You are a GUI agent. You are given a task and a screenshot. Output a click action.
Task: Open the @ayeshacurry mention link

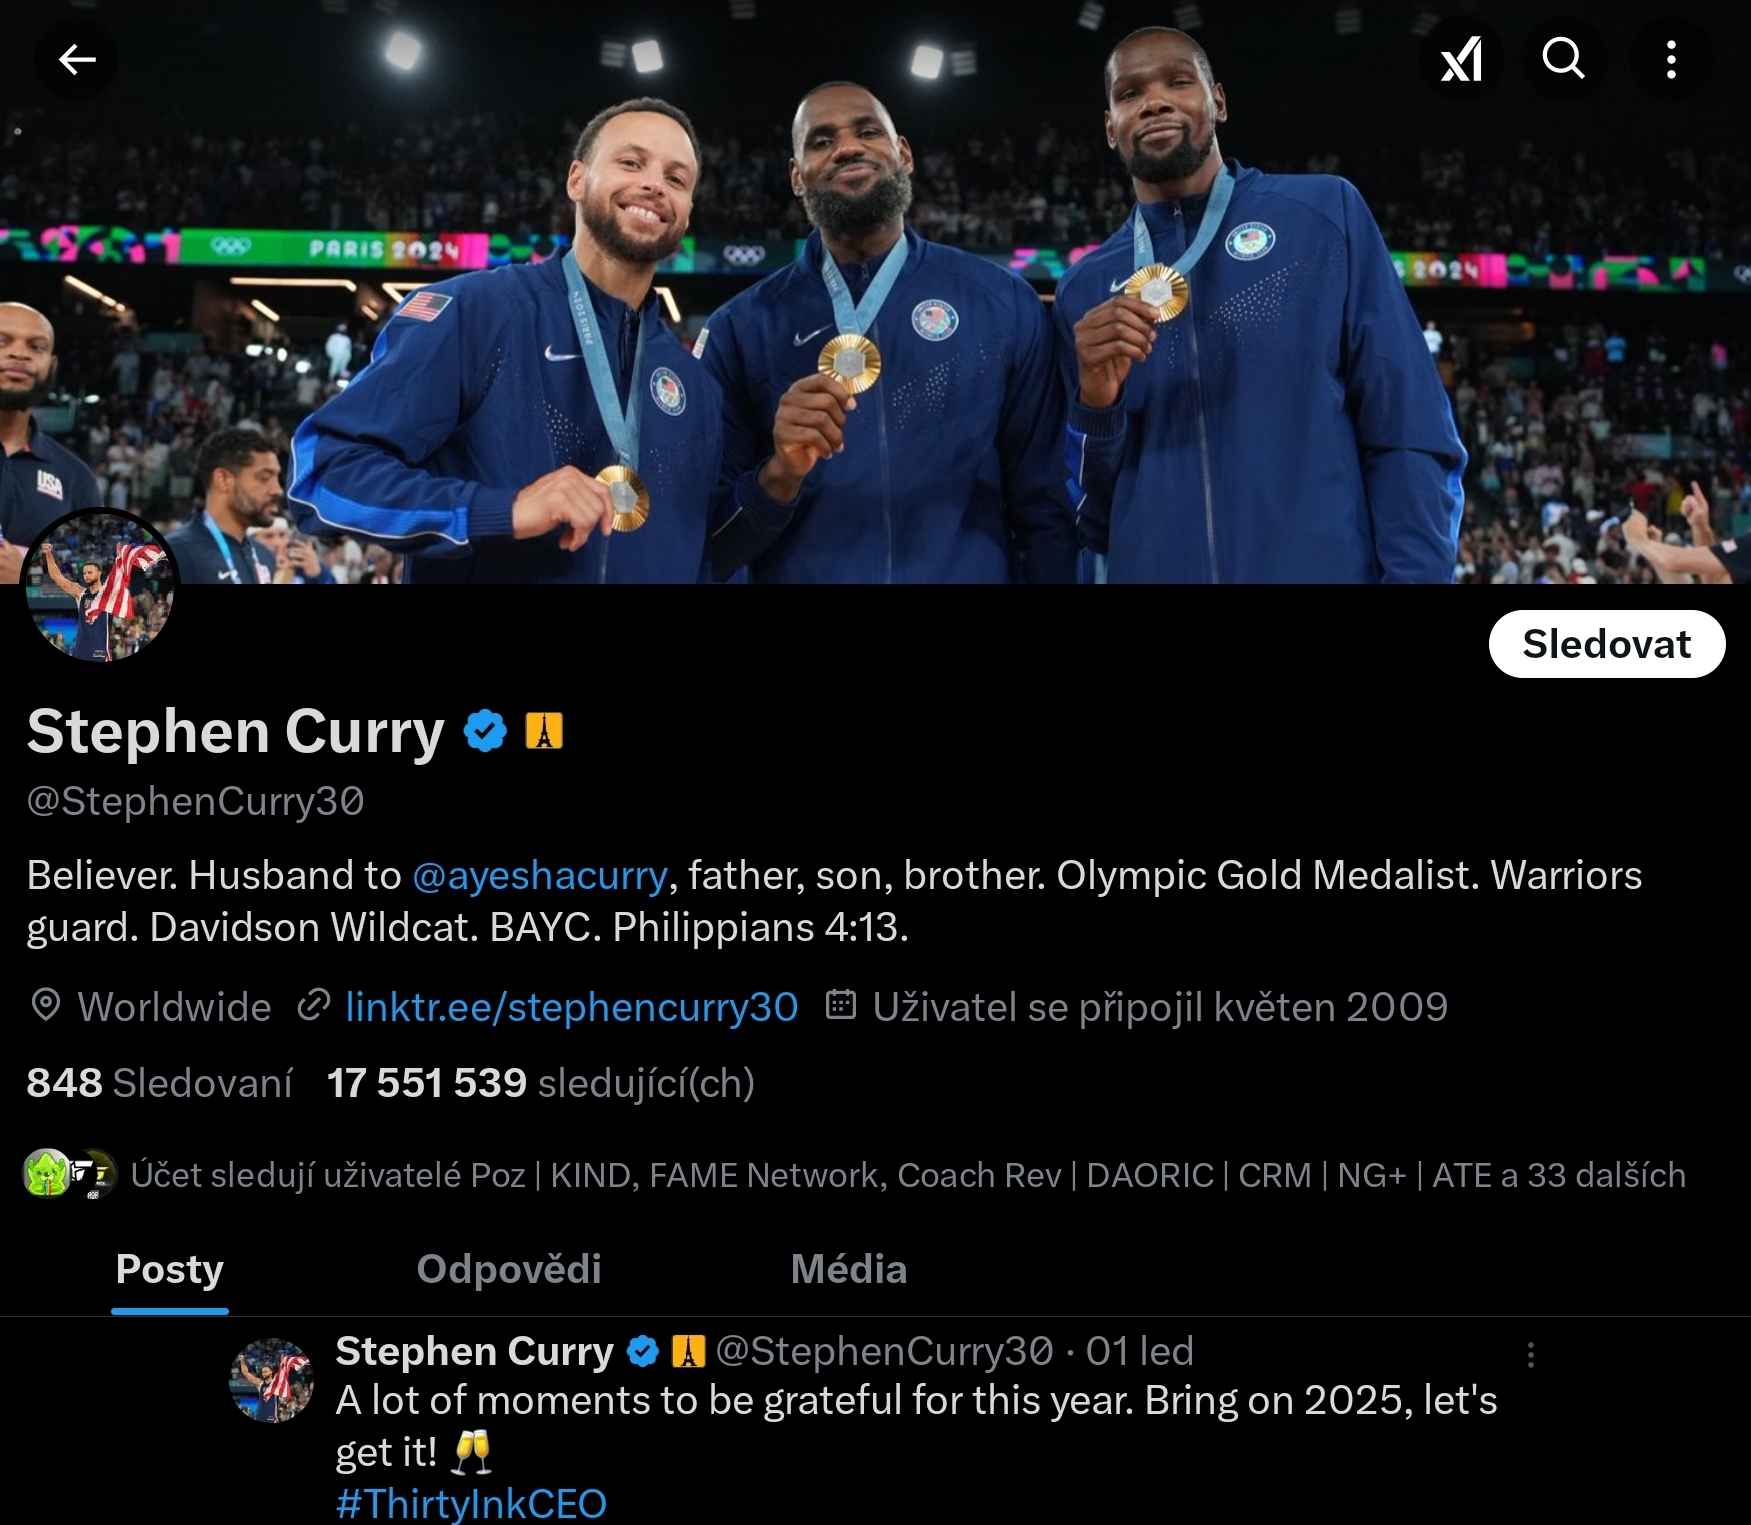[x=540, y=875]
